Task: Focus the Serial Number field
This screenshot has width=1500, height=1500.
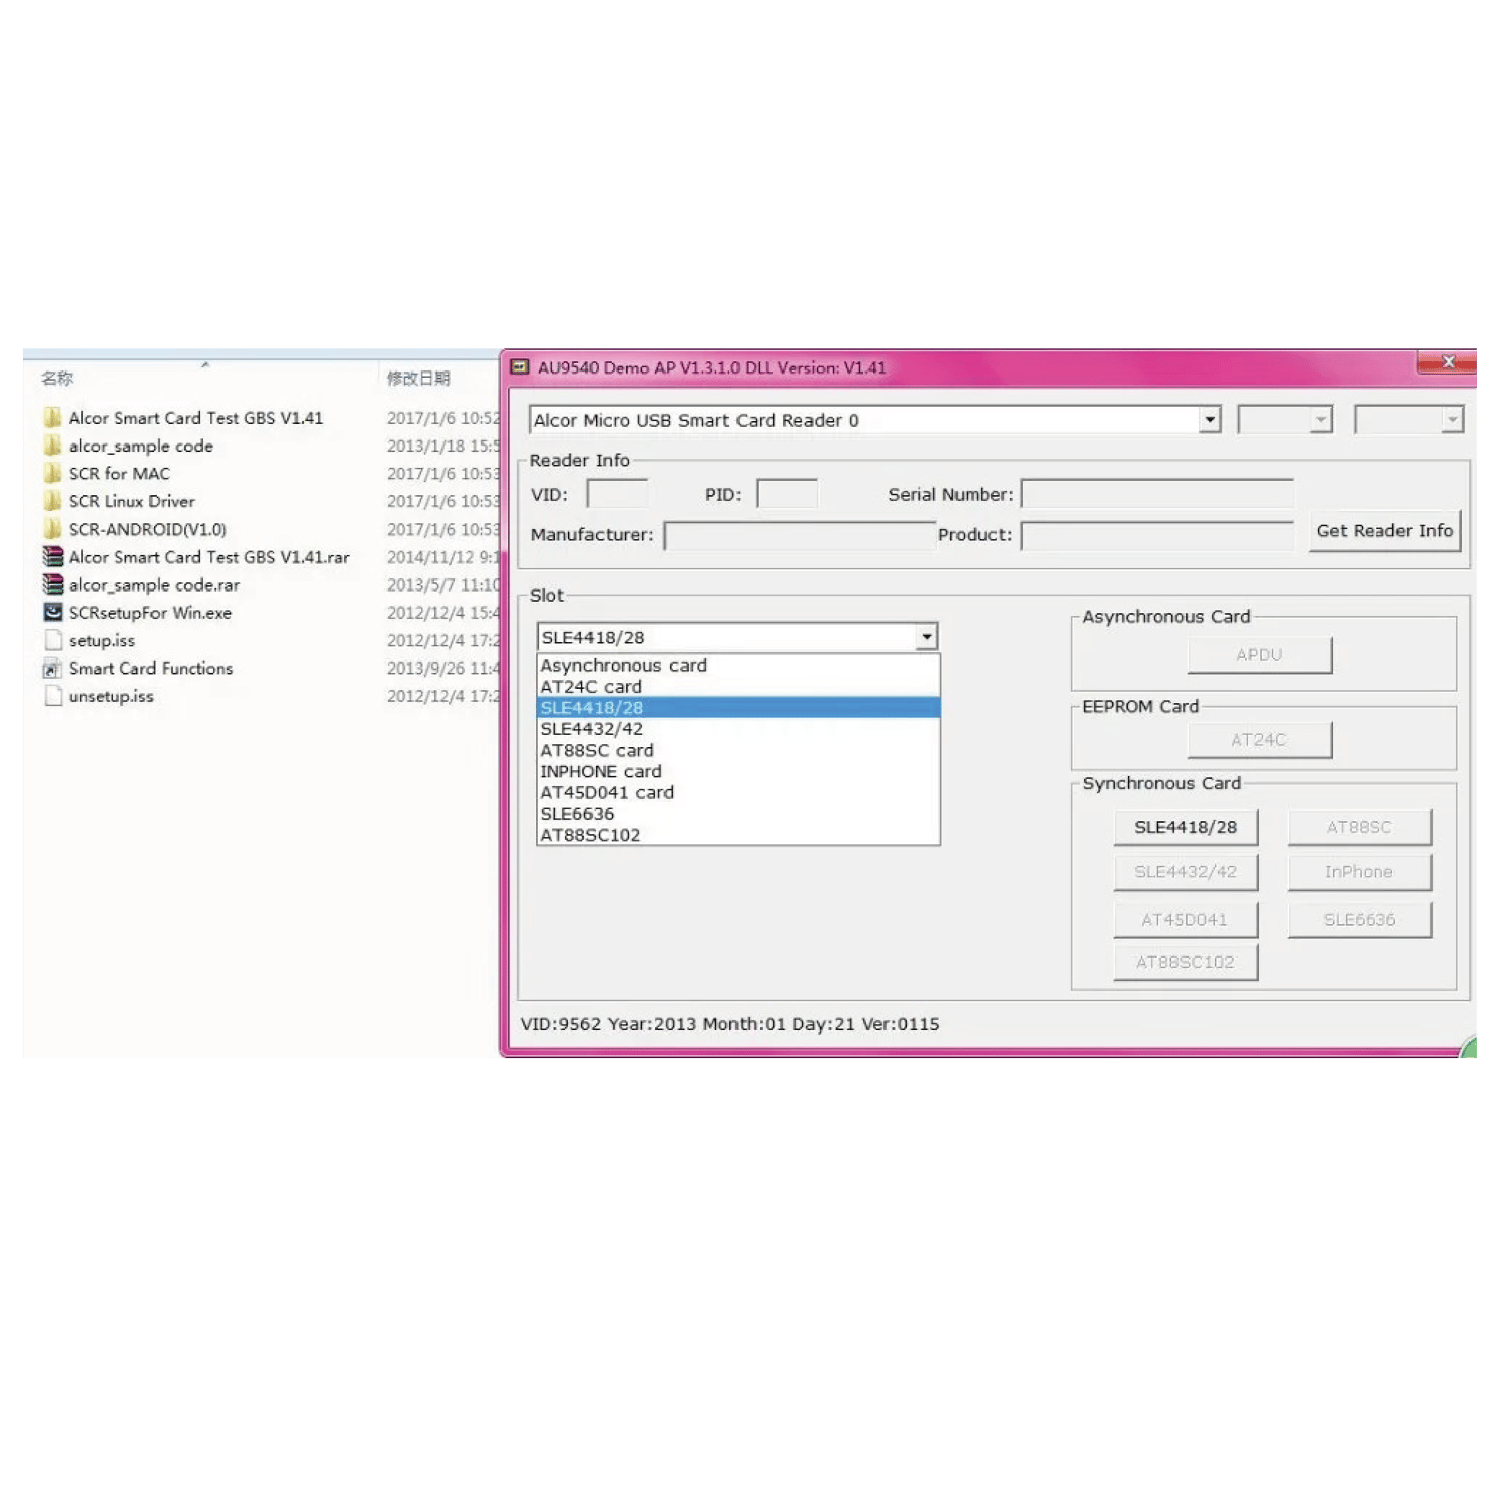Action: point(1157,494)
